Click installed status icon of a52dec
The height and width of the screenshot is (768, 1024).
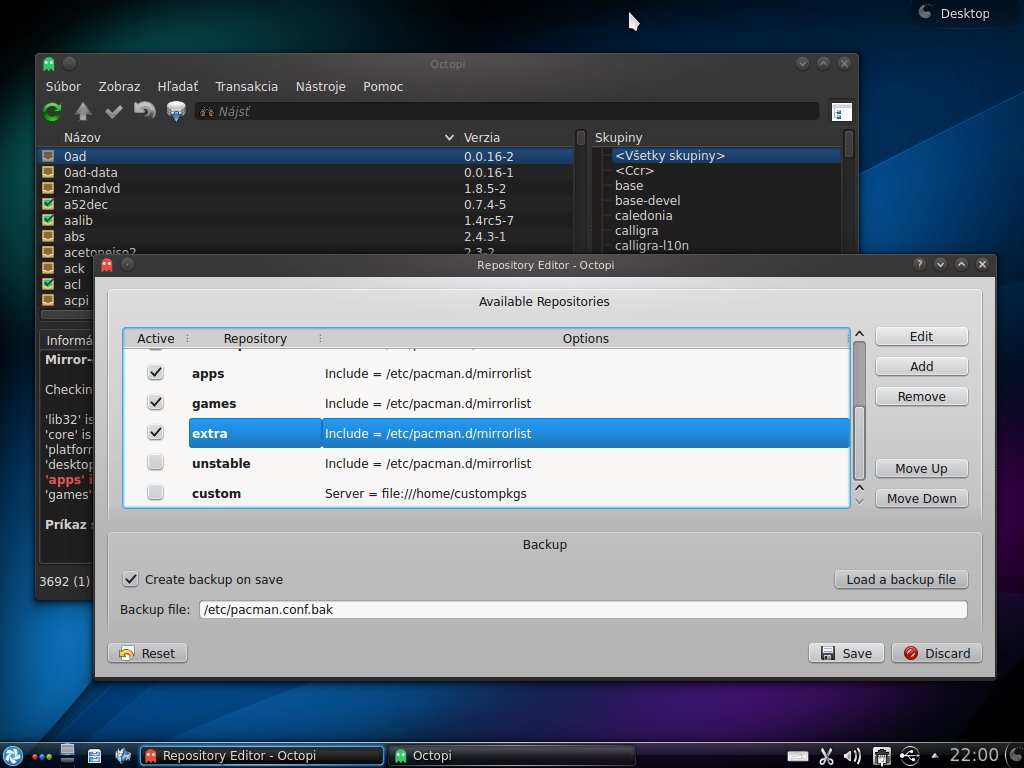tap(48, 204)
